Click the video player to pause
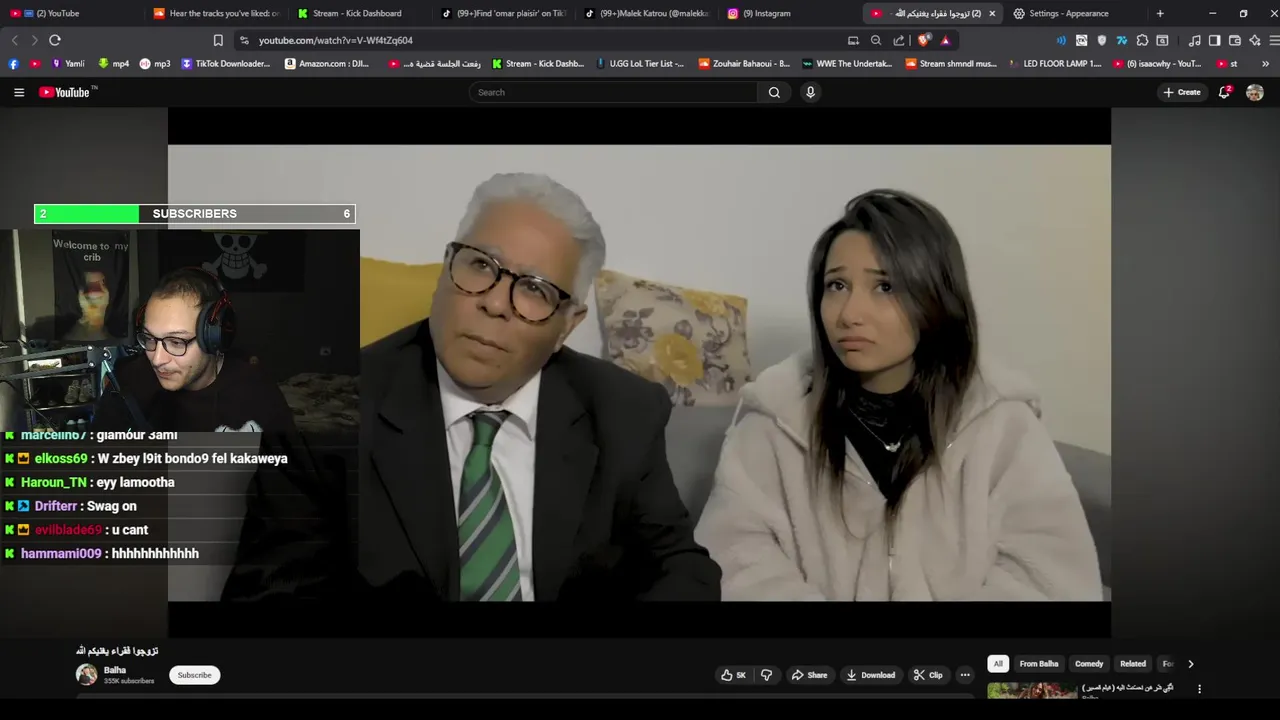 [x=639, y=372]
